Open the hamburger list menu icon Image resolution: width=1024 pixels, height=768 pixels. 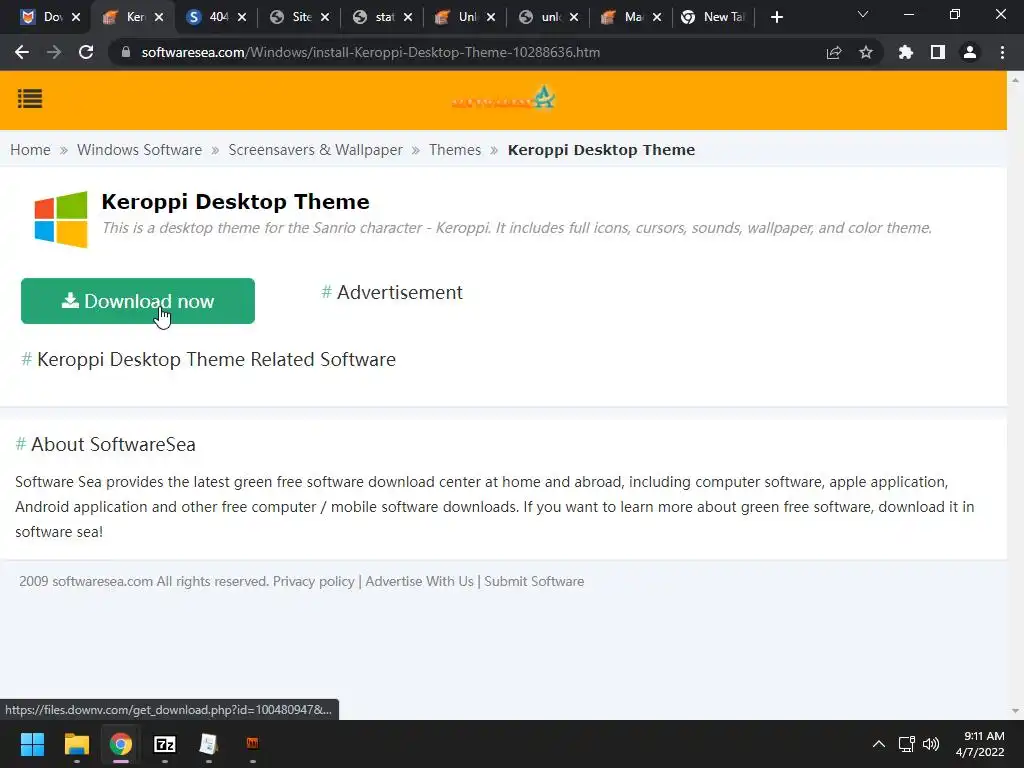point(30,99)
